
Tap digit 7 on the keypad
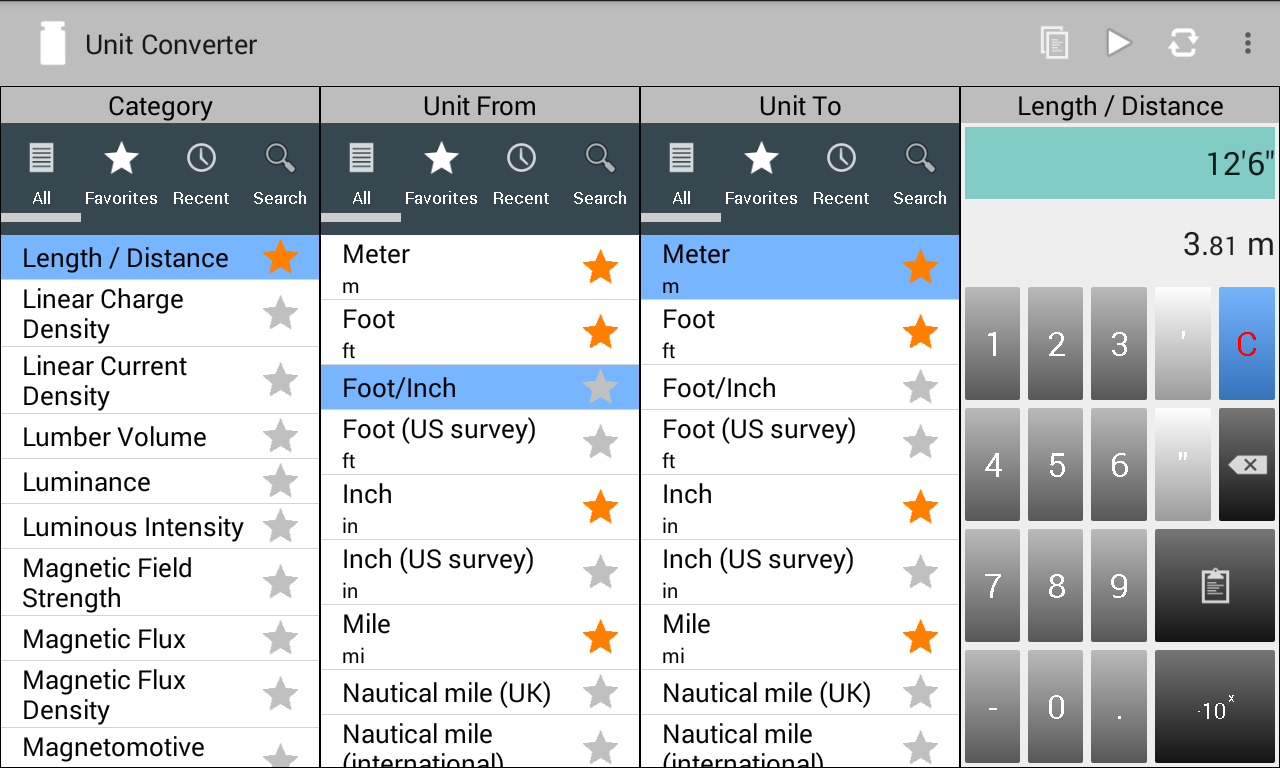[x=993, y=586]
